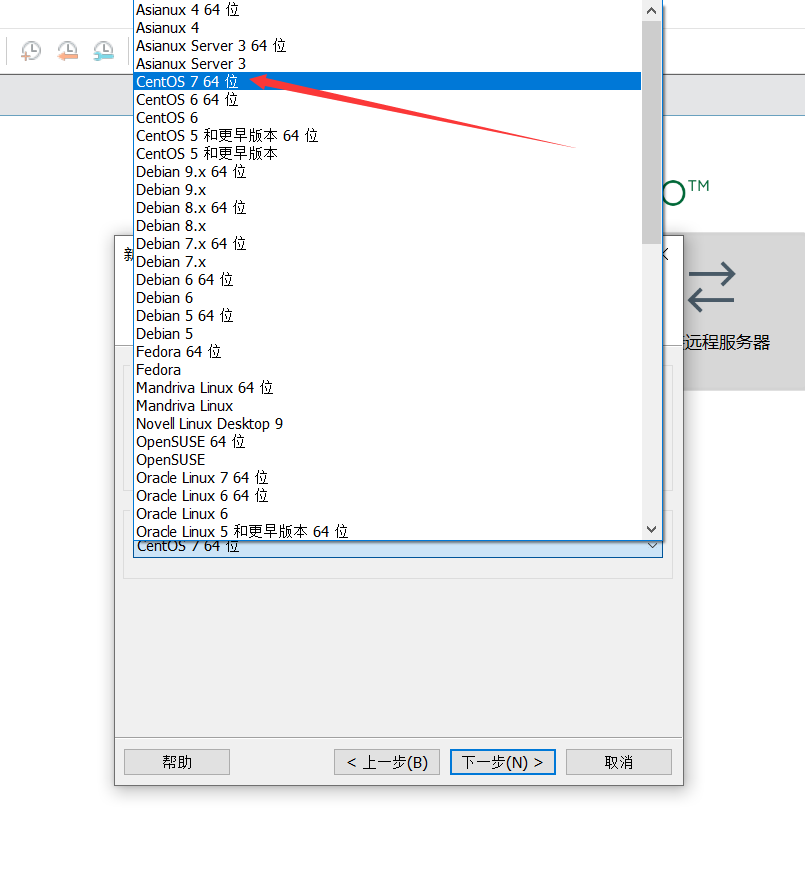Viewport: 805px width, 869px height.
Task: Pick the CentOS 6 entry
Action: pyautogui.click(x=387, y=117)
